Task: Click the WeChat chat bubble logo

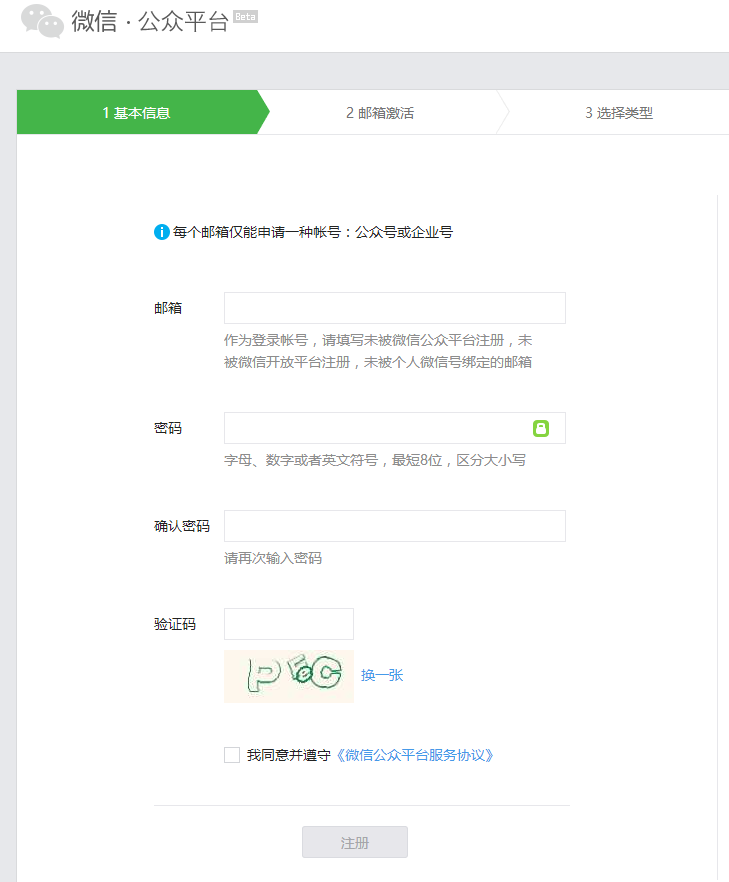Action: pyautogui.click(x=42, y=21)
